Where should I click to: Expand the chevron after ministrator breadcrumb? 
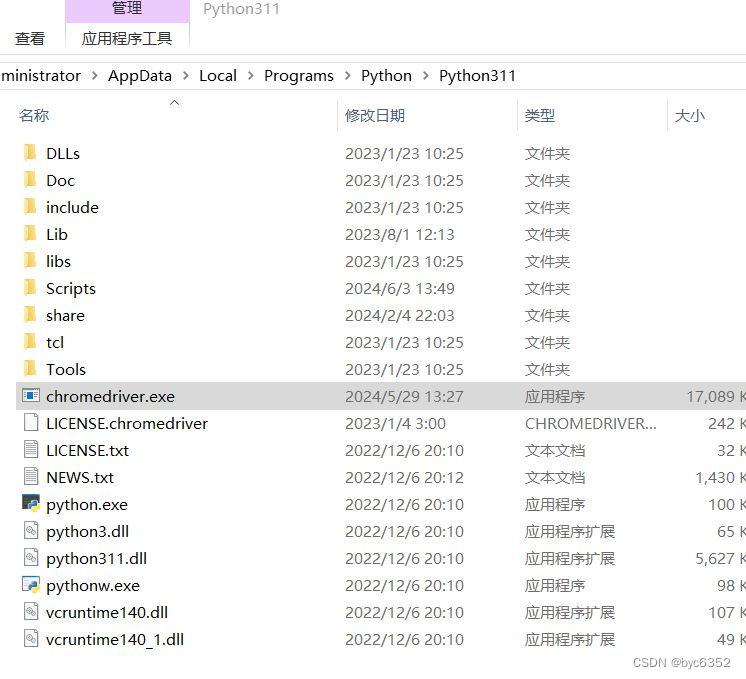click(x=95, y=76)
